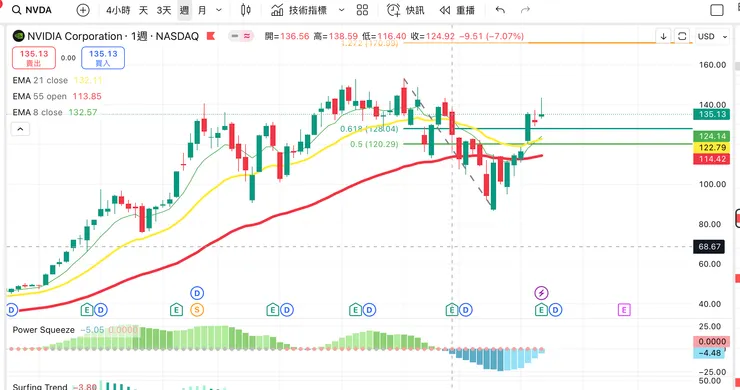Click the 160.00 price scale label
This screenshot has width=740, height=390.
(712, 65)
